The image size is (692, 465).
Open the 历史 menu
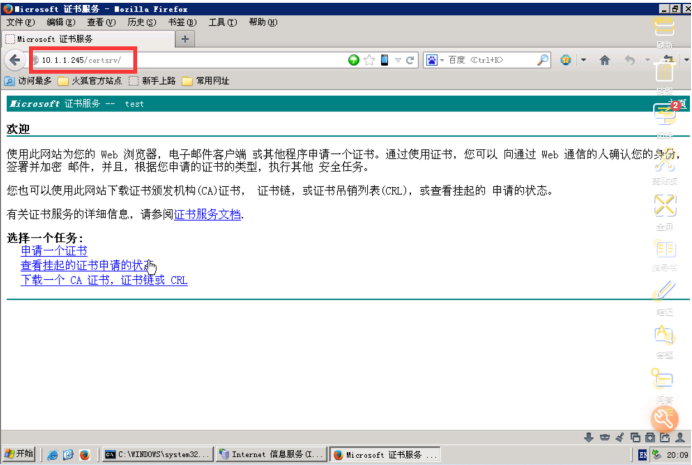tap(142, 22)
